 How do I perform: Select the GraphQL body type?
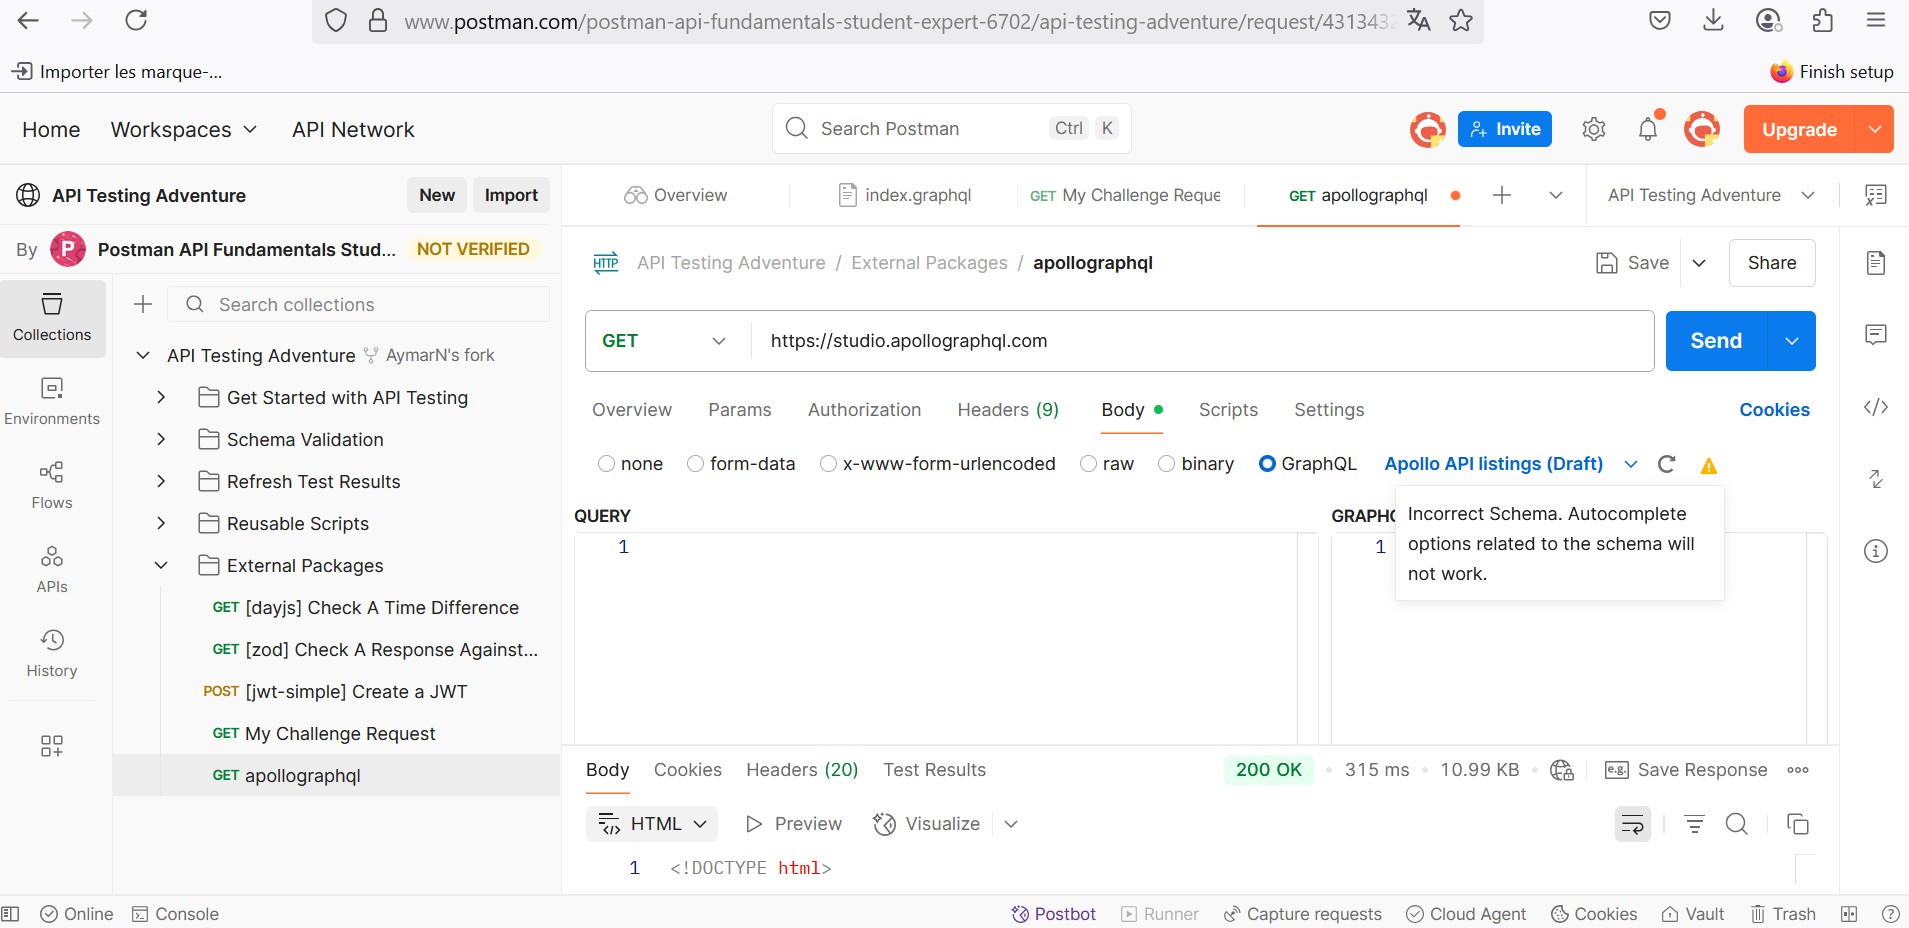[x=1267, y=464]
